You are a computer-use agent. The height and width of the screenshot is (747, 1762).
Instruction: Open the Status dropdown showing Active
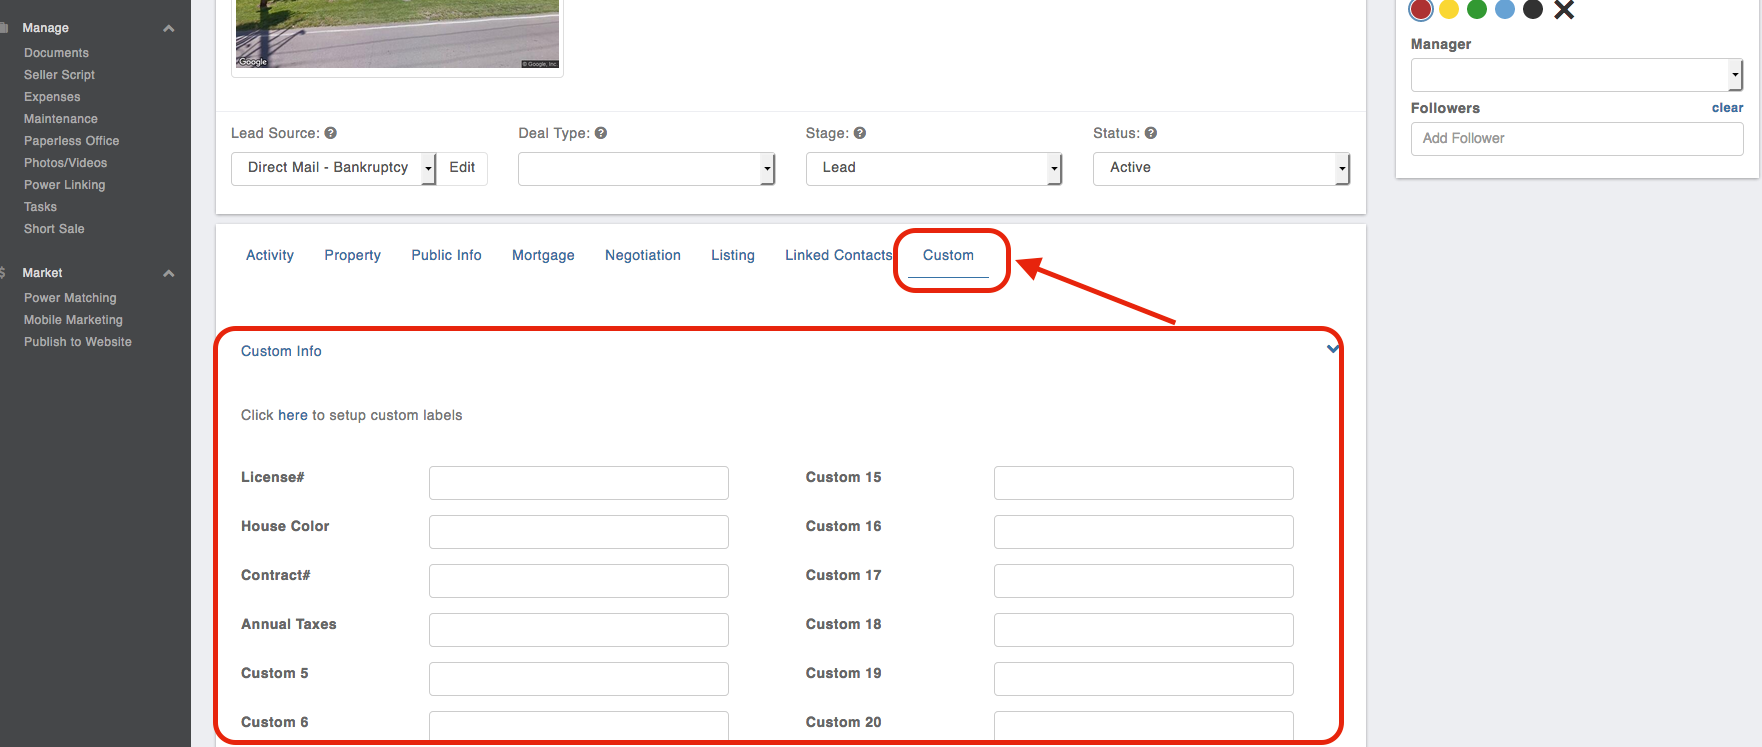pyautogui.click(x=1221, y=168)
